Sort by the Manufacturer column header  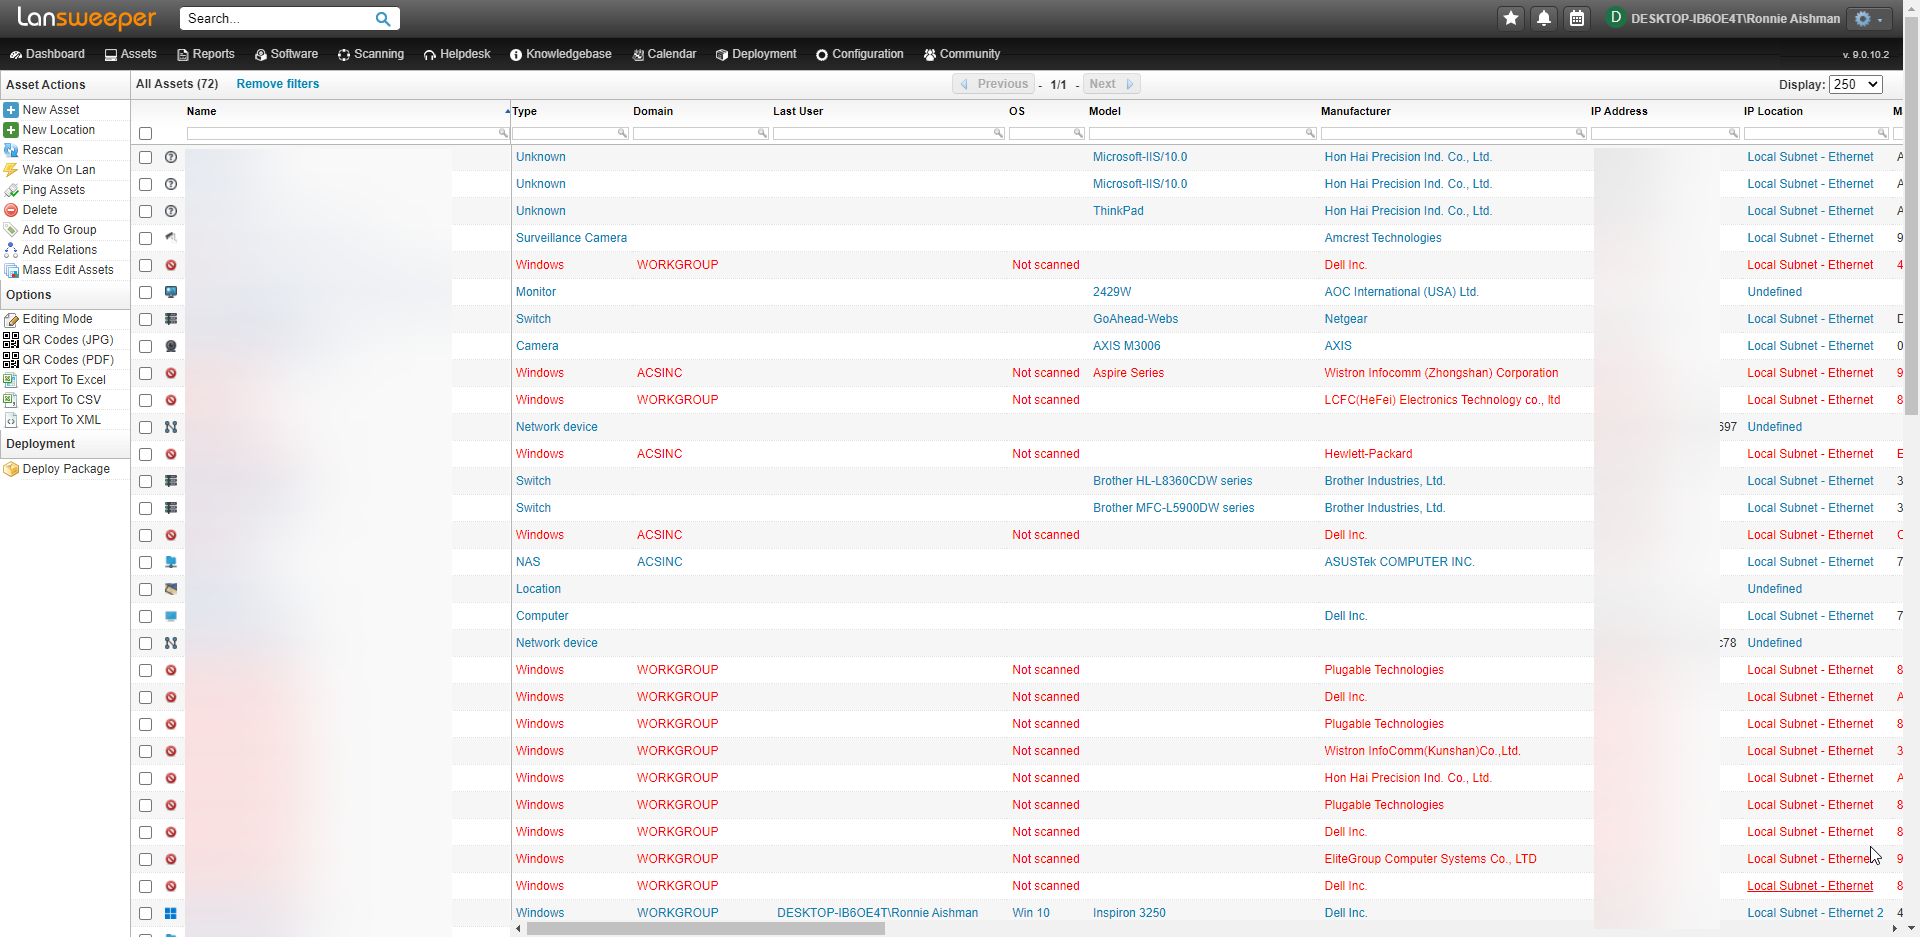pyautogui.click(x=1355, y=111)
